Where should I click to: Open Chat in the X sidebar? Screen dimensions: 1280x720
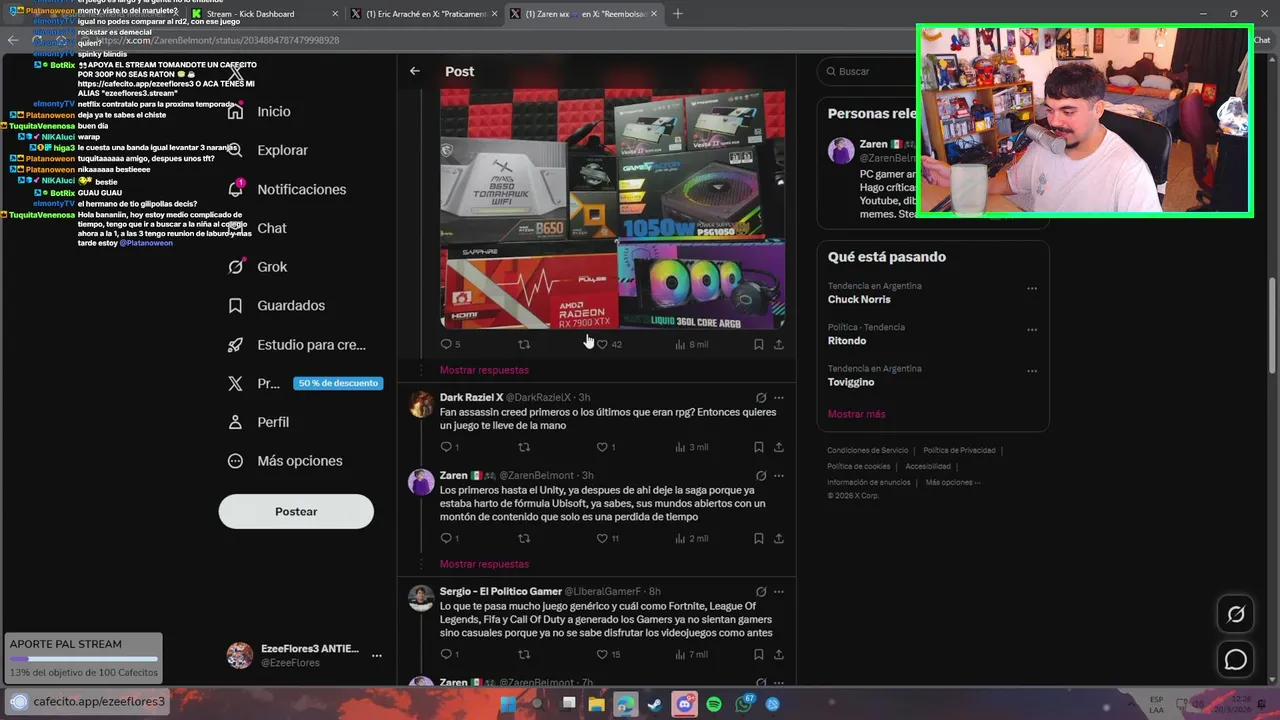(256, 228)
